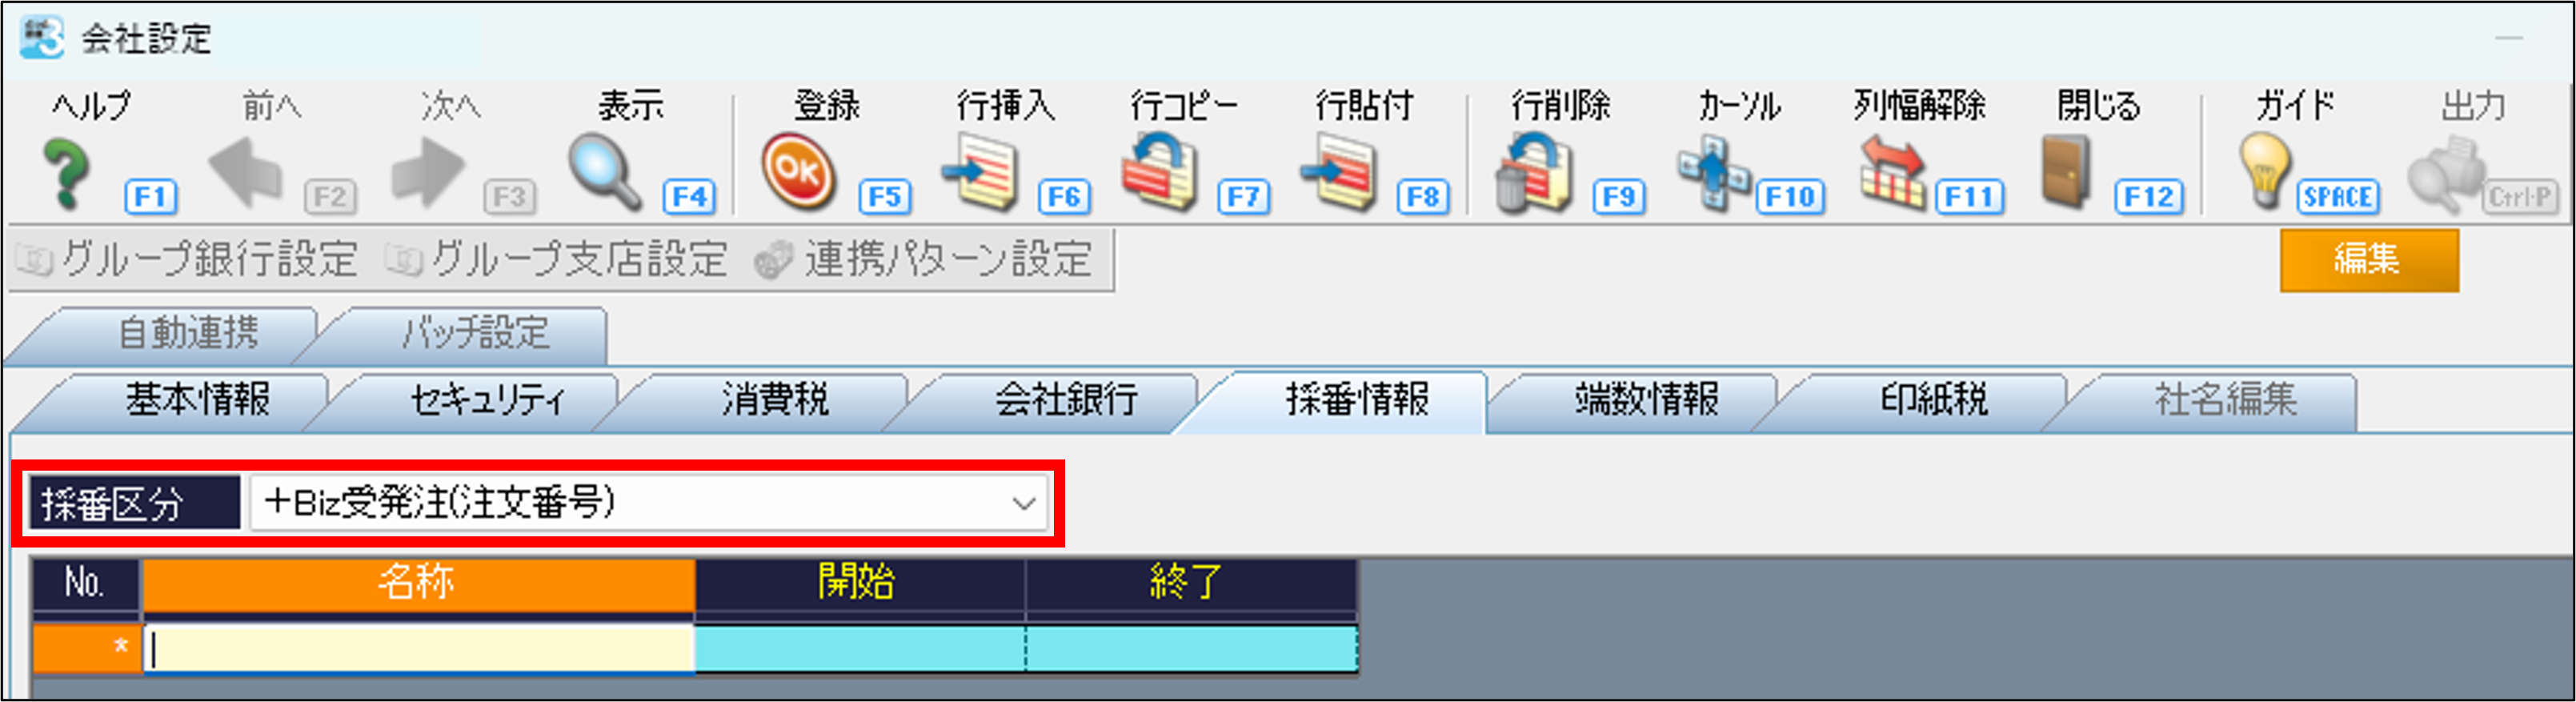Reset column widths with 列幅解除 icon
Image resolution: width=2576 pixels, height=702 pixels.
click(1893, 174)
